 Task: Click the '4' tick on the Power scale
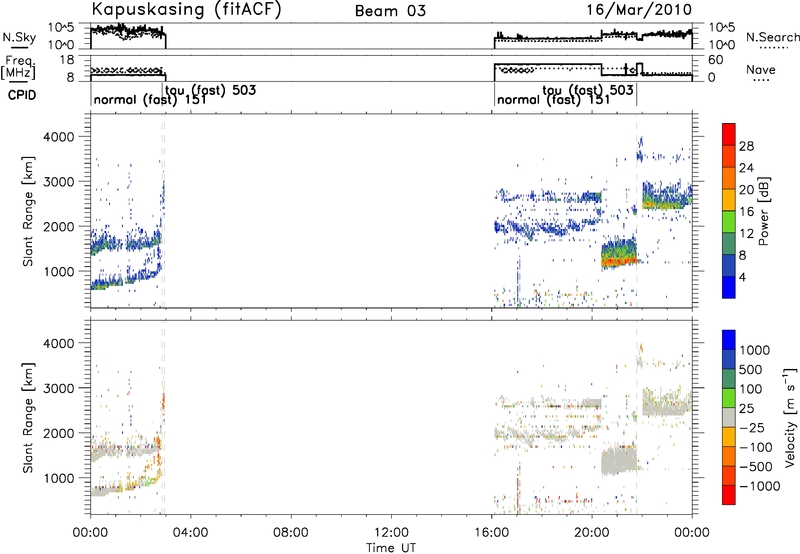[742, 277]
